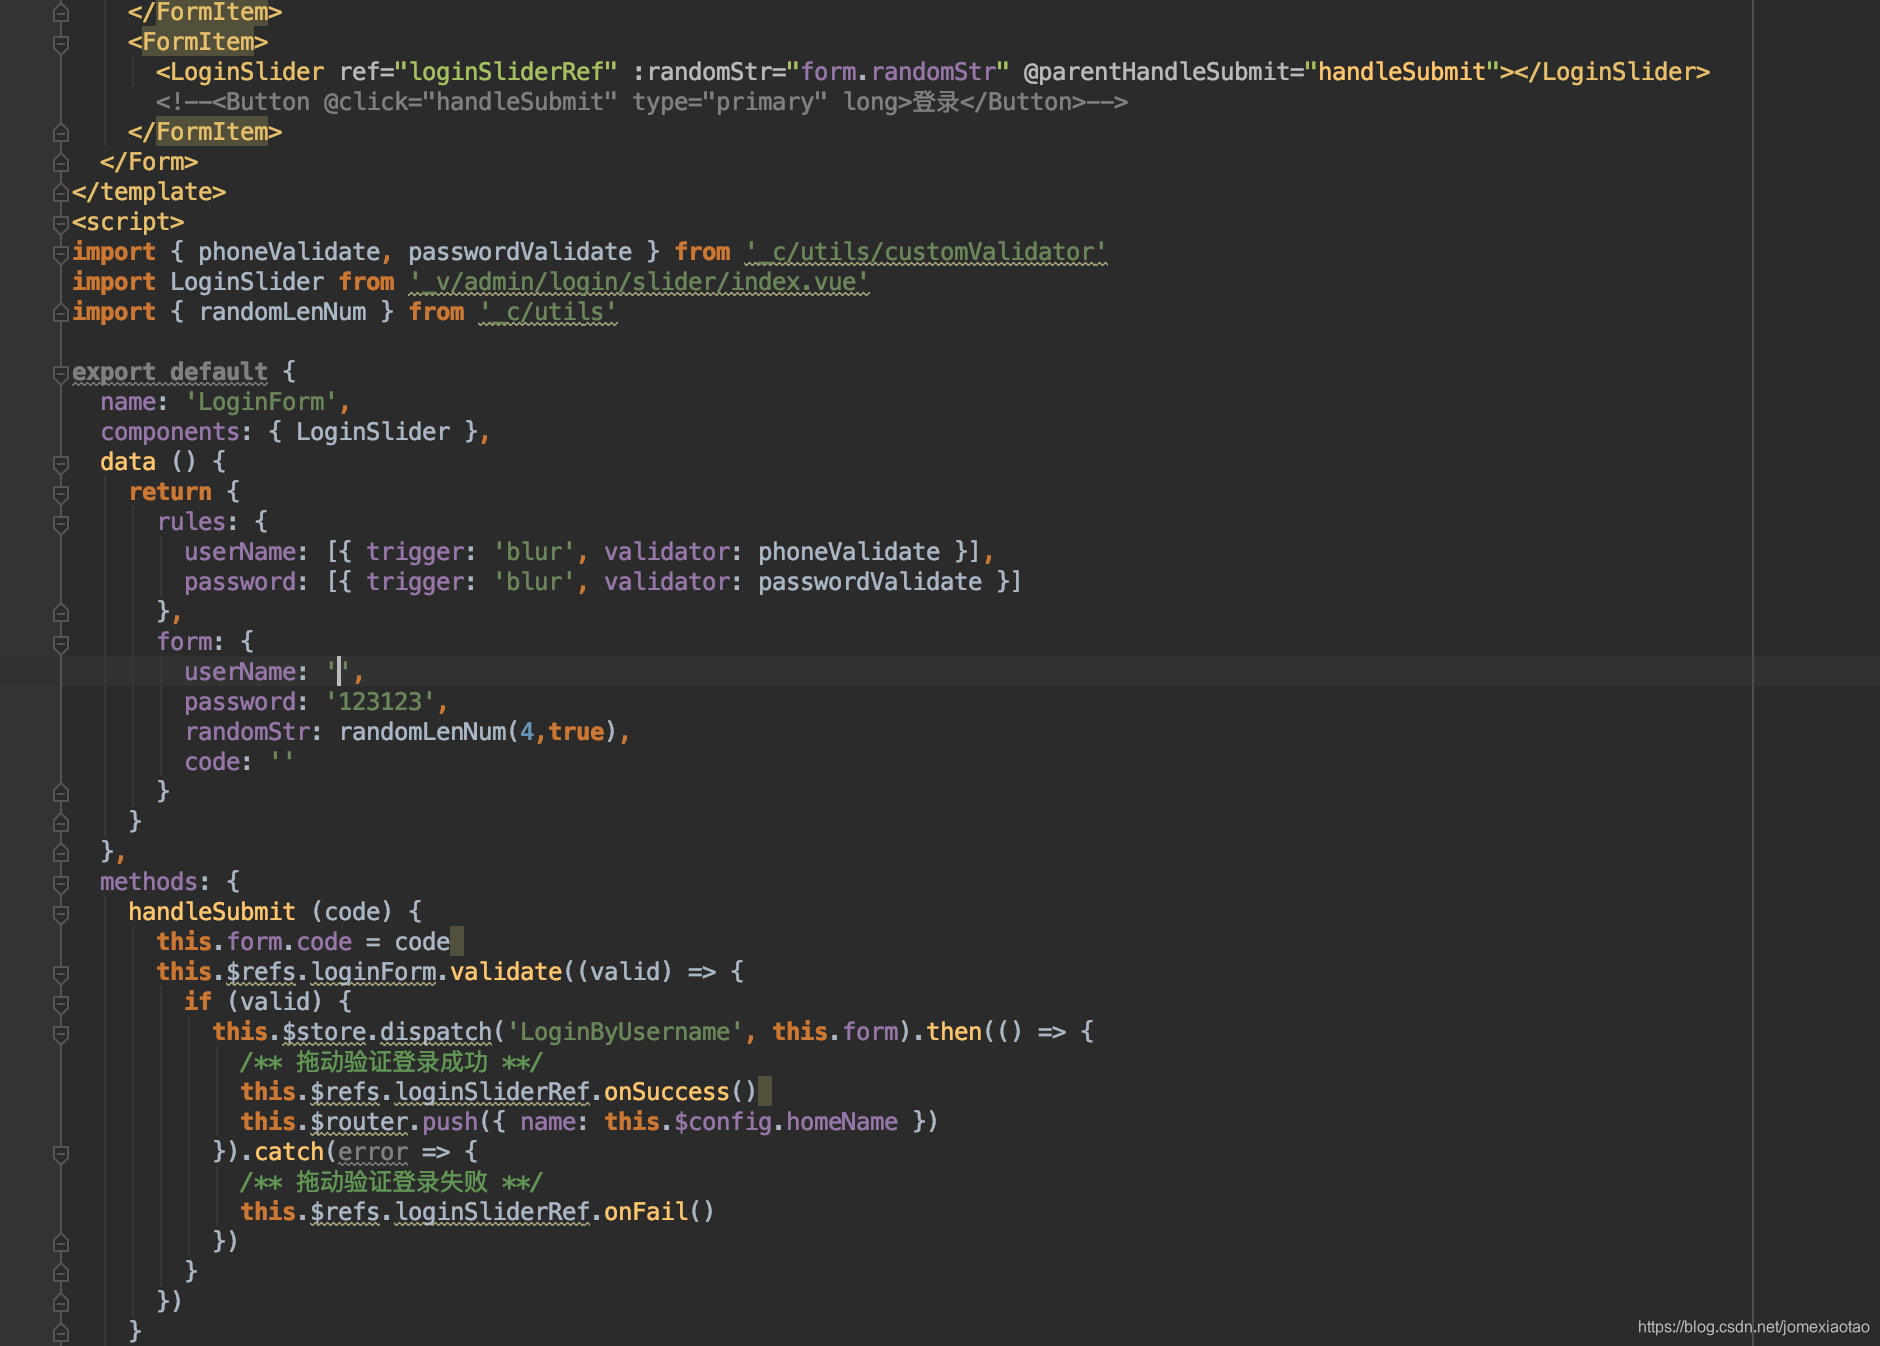Collapse the dispatch('LoginByUsername') then block
1880x1346 pixels.
pos(61,1033)
